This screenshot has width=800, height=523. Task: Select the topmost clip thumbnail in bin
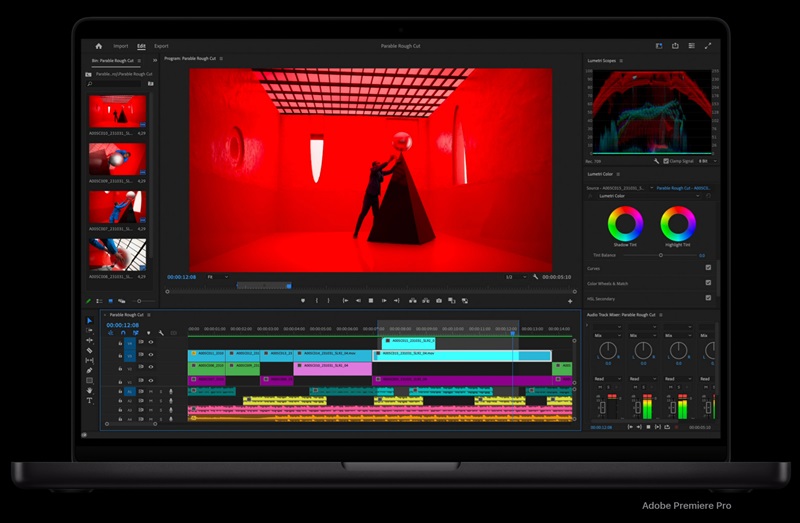117,111
